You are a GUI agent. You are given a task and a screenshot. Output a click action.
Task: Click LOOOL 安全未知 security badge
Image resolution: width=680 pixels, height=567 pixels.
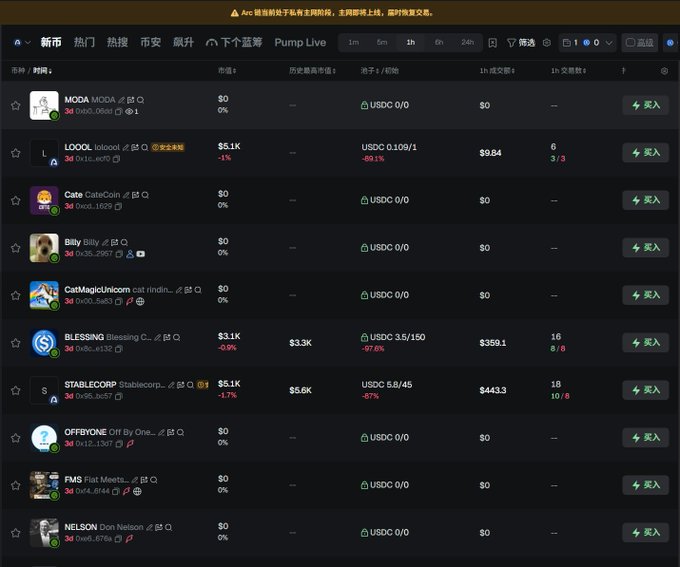[168, 147]
